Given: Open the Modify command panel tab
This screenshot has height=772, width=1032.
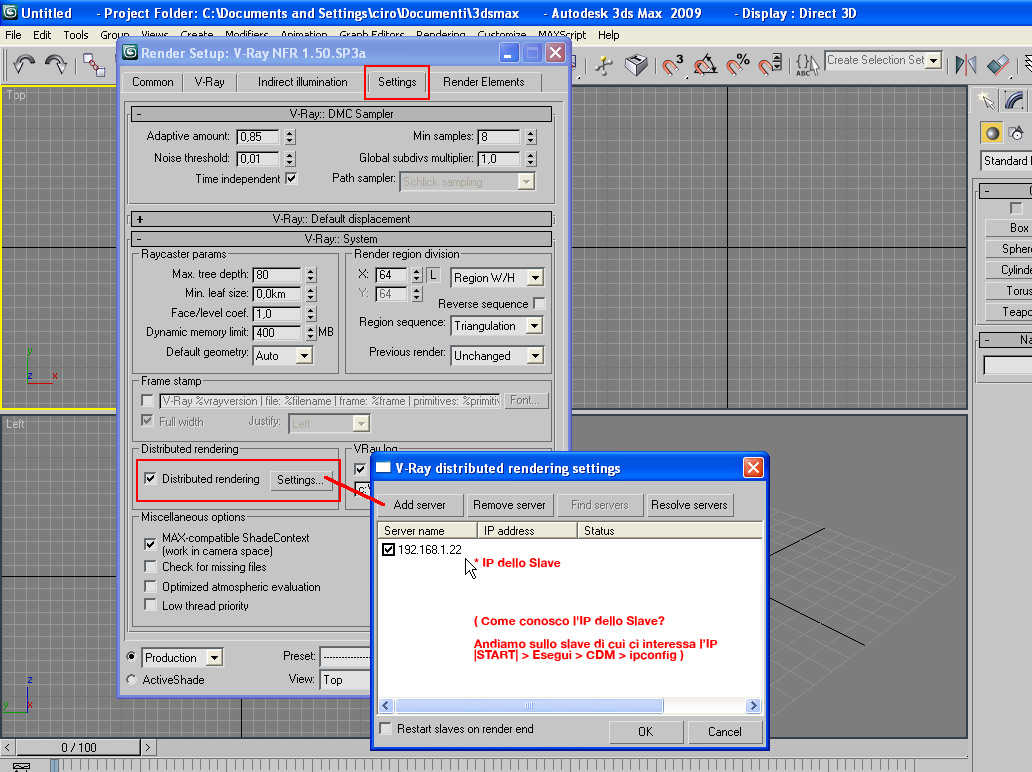Looking at the screenshot, I should (1014, 100).
